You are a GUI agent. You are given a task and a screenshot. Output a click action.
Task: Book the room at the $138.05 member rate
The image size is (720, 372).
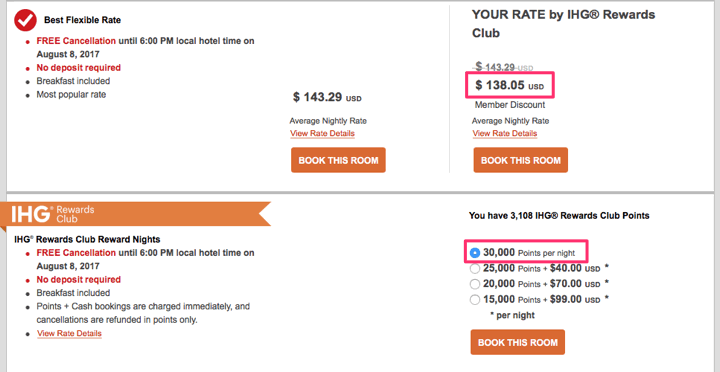[521, 160]
